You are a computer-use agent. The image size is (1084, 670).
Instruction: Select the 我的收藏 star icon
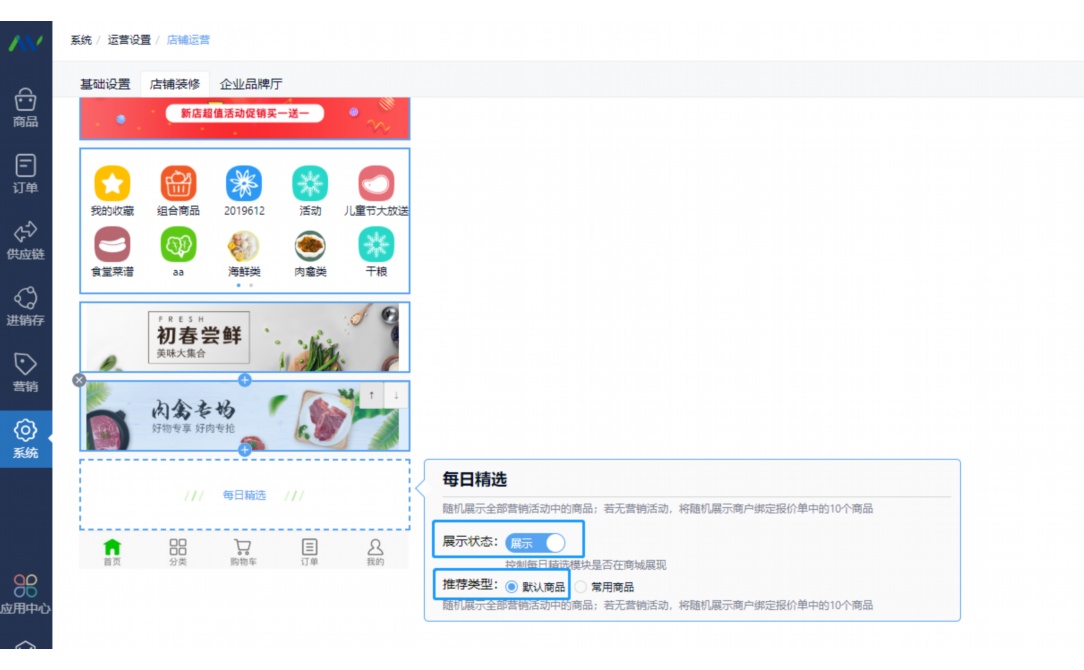[112, 183]
